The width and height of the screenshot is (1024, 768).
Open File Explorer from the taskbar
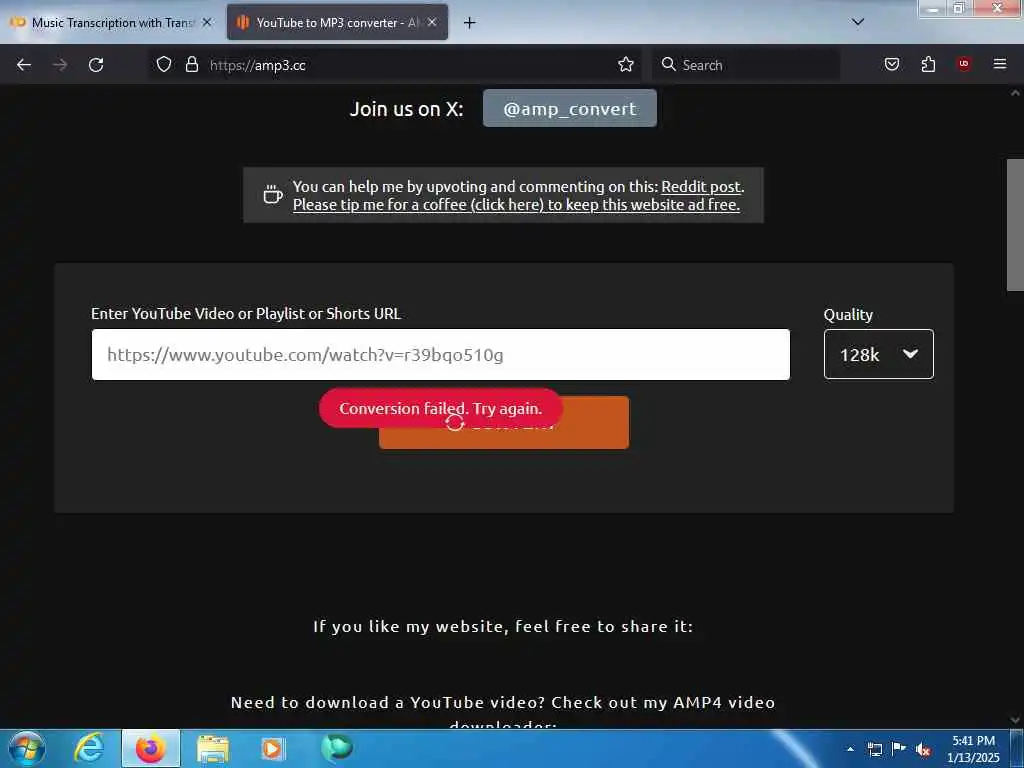tap(213, 748)
